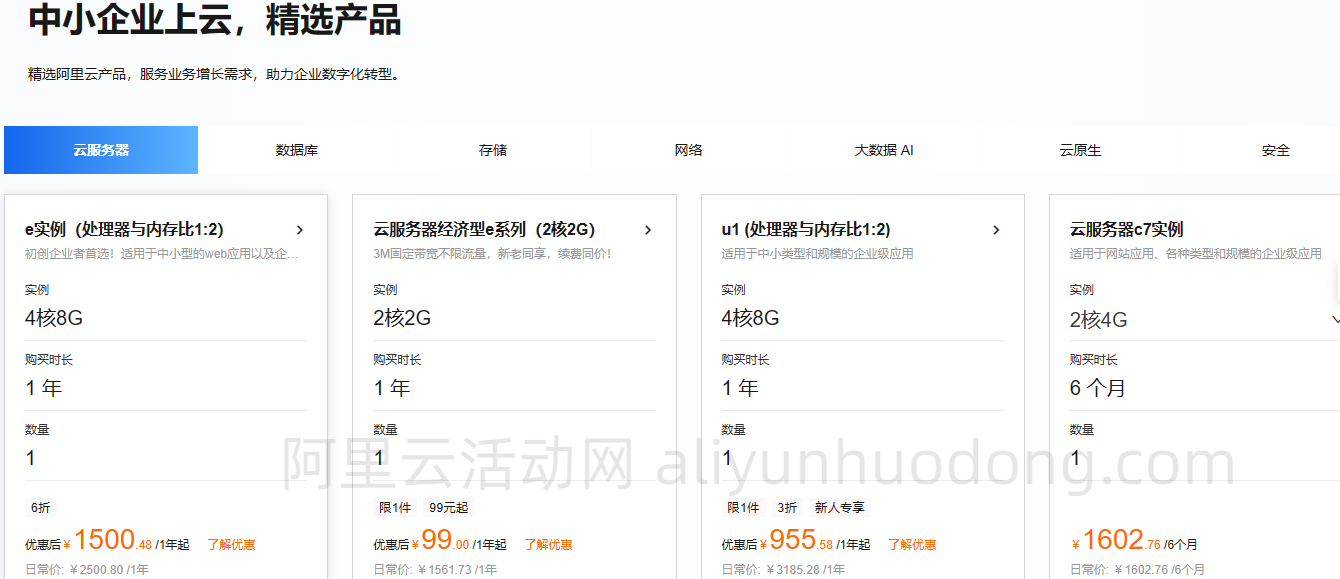1340x579 pixels.
Task: Click the 99元起 tag
Action: click(448, 508)
